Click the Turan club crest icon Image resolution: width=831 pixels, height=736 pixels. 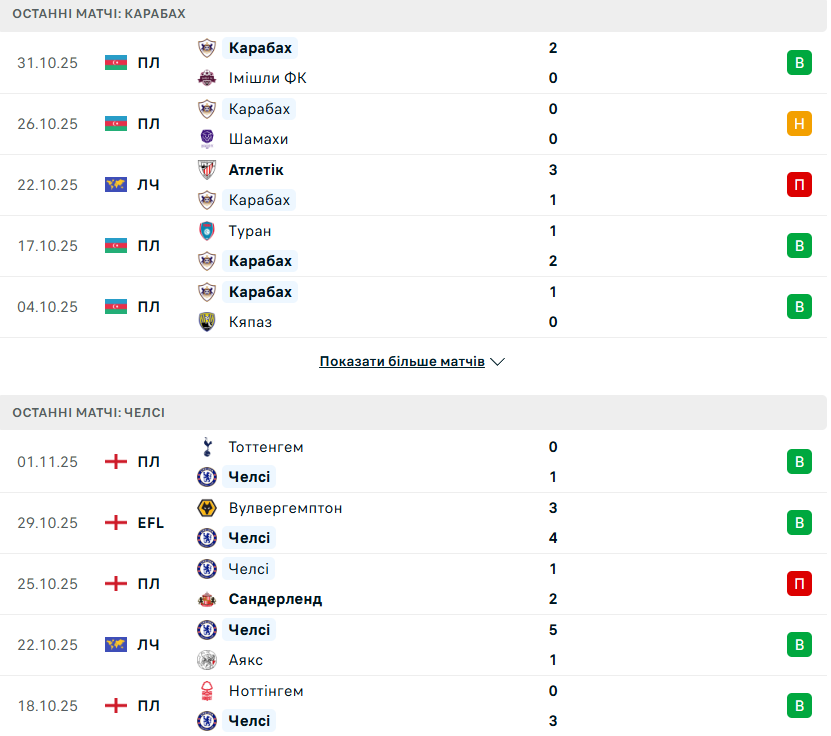click(x=207, y=231)
